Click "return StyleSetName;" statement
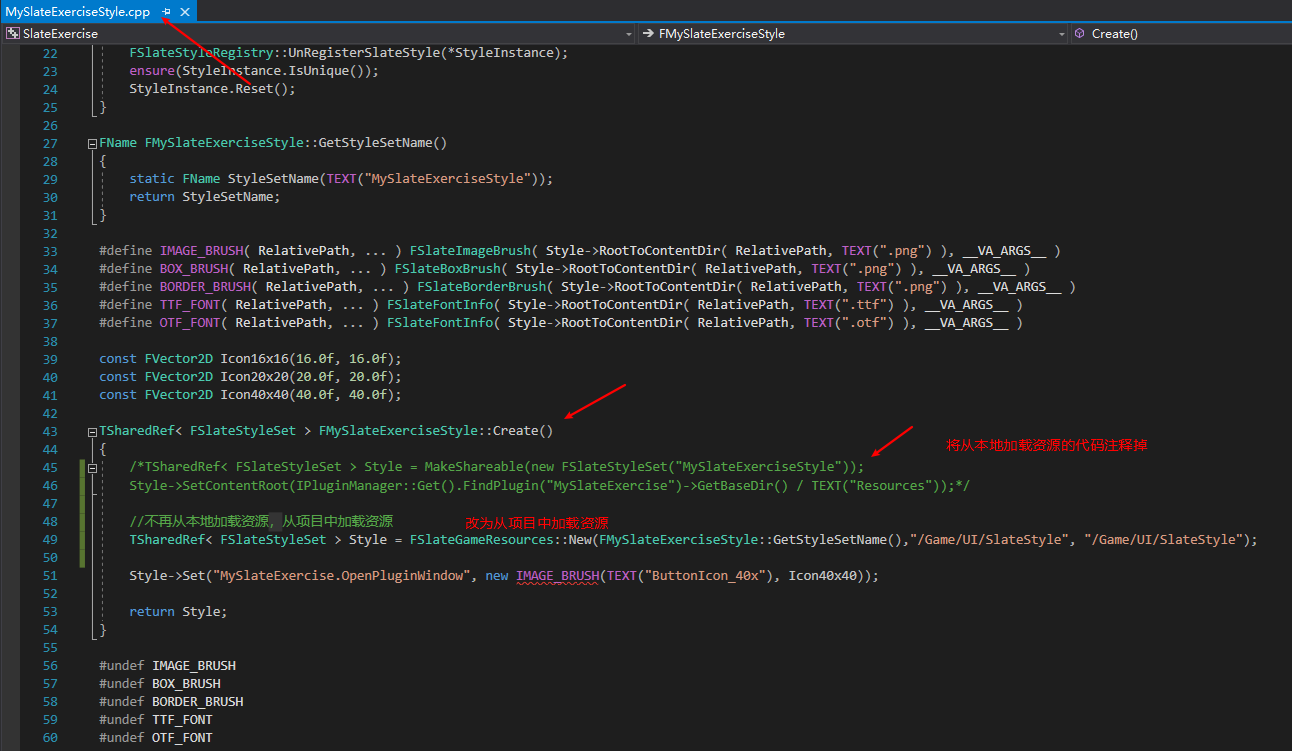This screenshot has width=1292, height=751. pos(205,197)
